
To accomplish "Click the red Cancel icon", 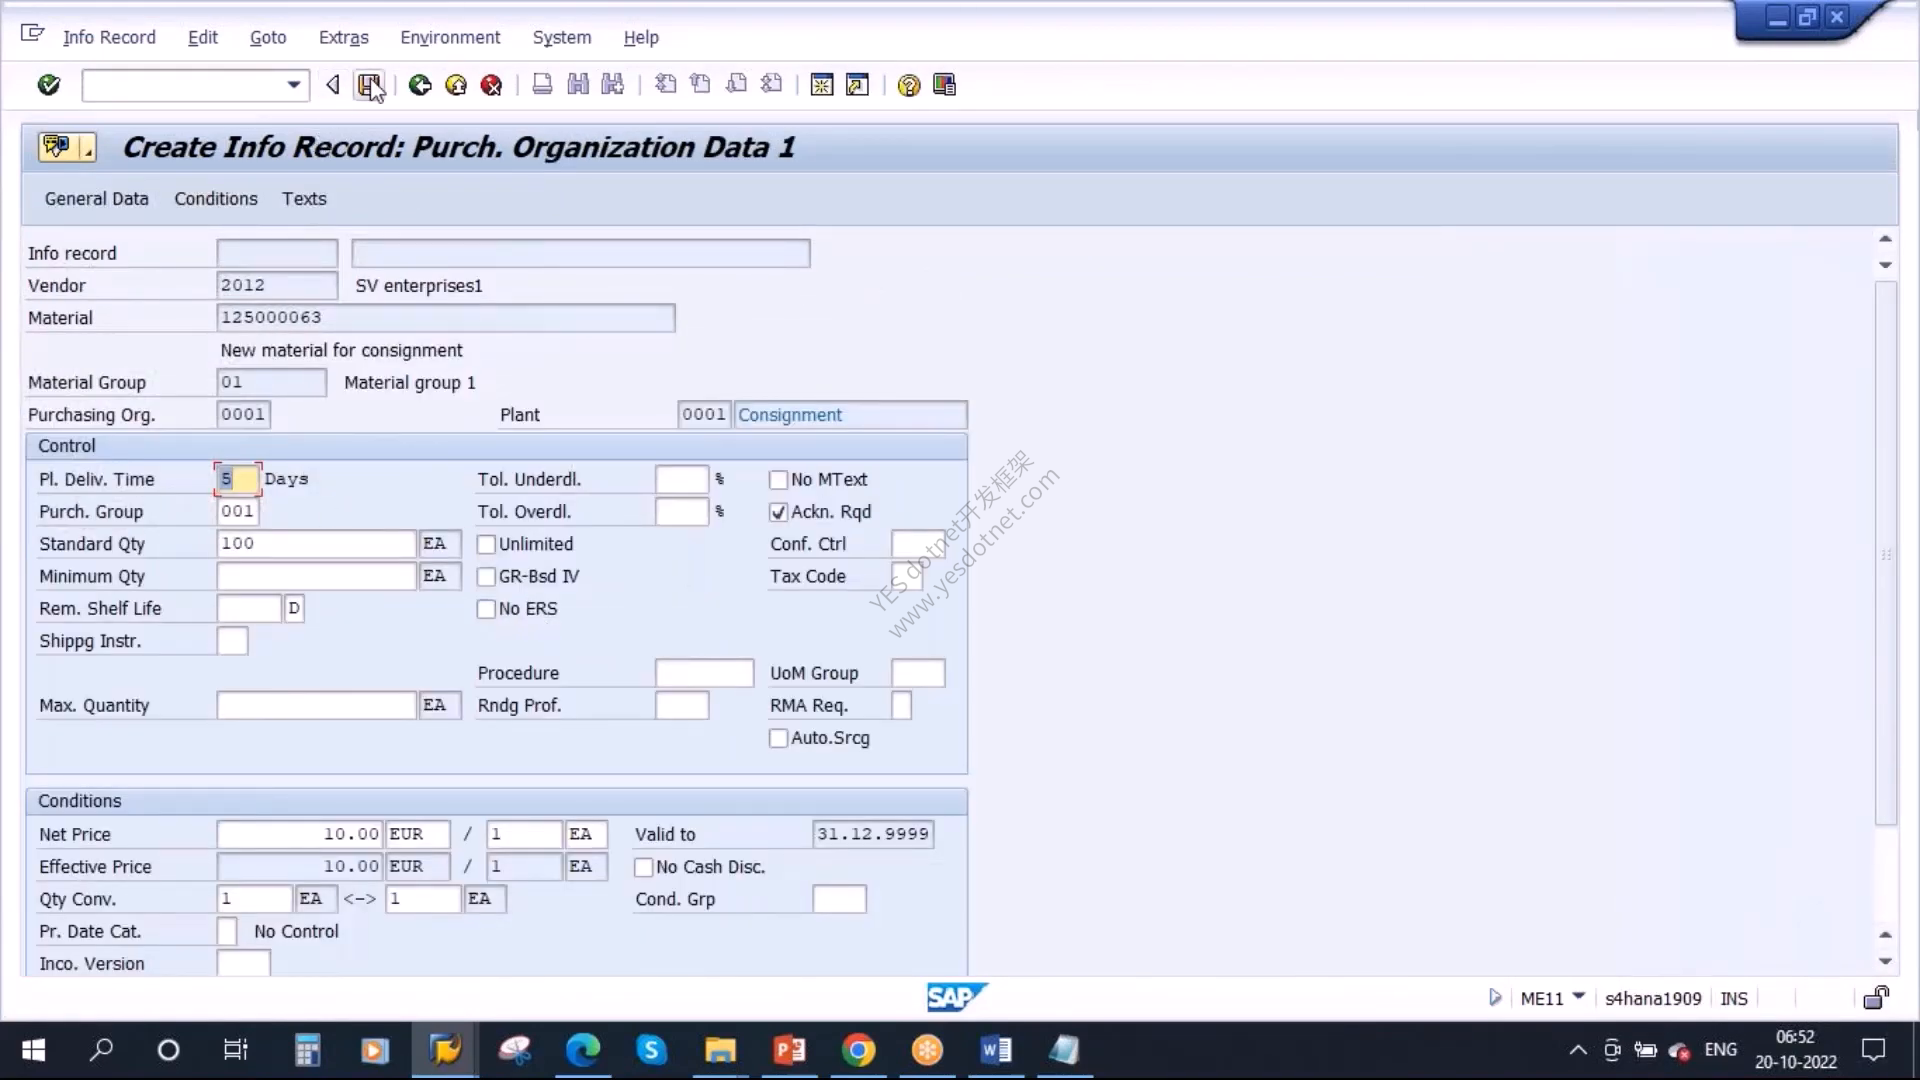I will pyautogui.click(x=491, y=85).
